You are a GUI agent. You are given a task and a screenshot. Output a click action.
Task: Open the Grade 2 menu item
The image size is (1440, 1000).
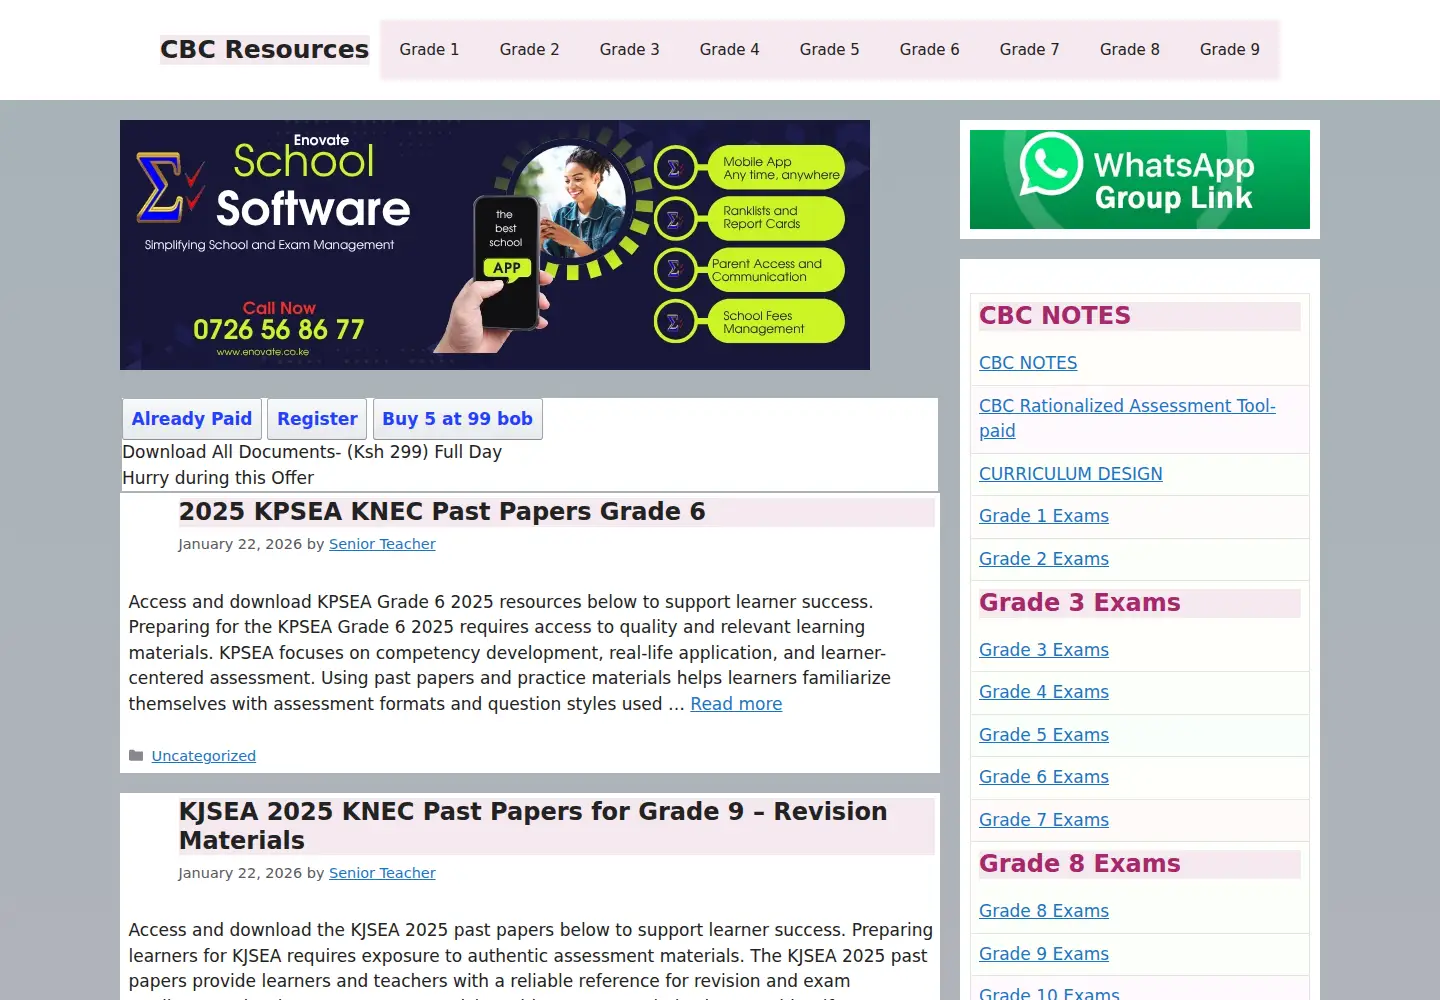point(529,49)
